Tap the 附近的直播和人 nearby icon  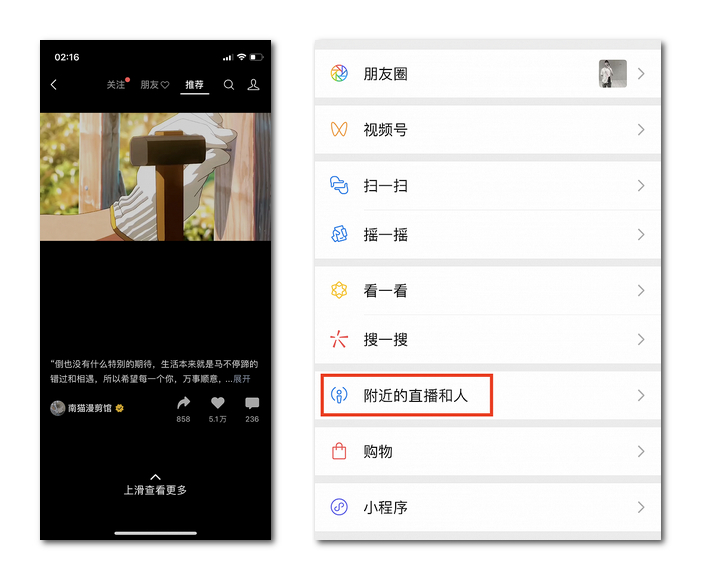(x=339, y=395)
